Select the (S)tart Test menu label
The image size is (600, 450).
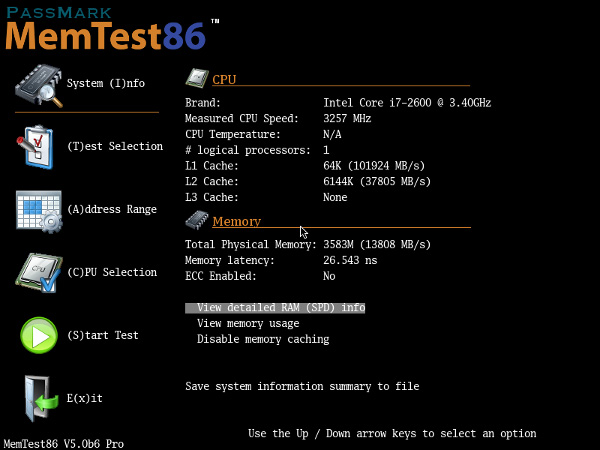pos(103,336)
